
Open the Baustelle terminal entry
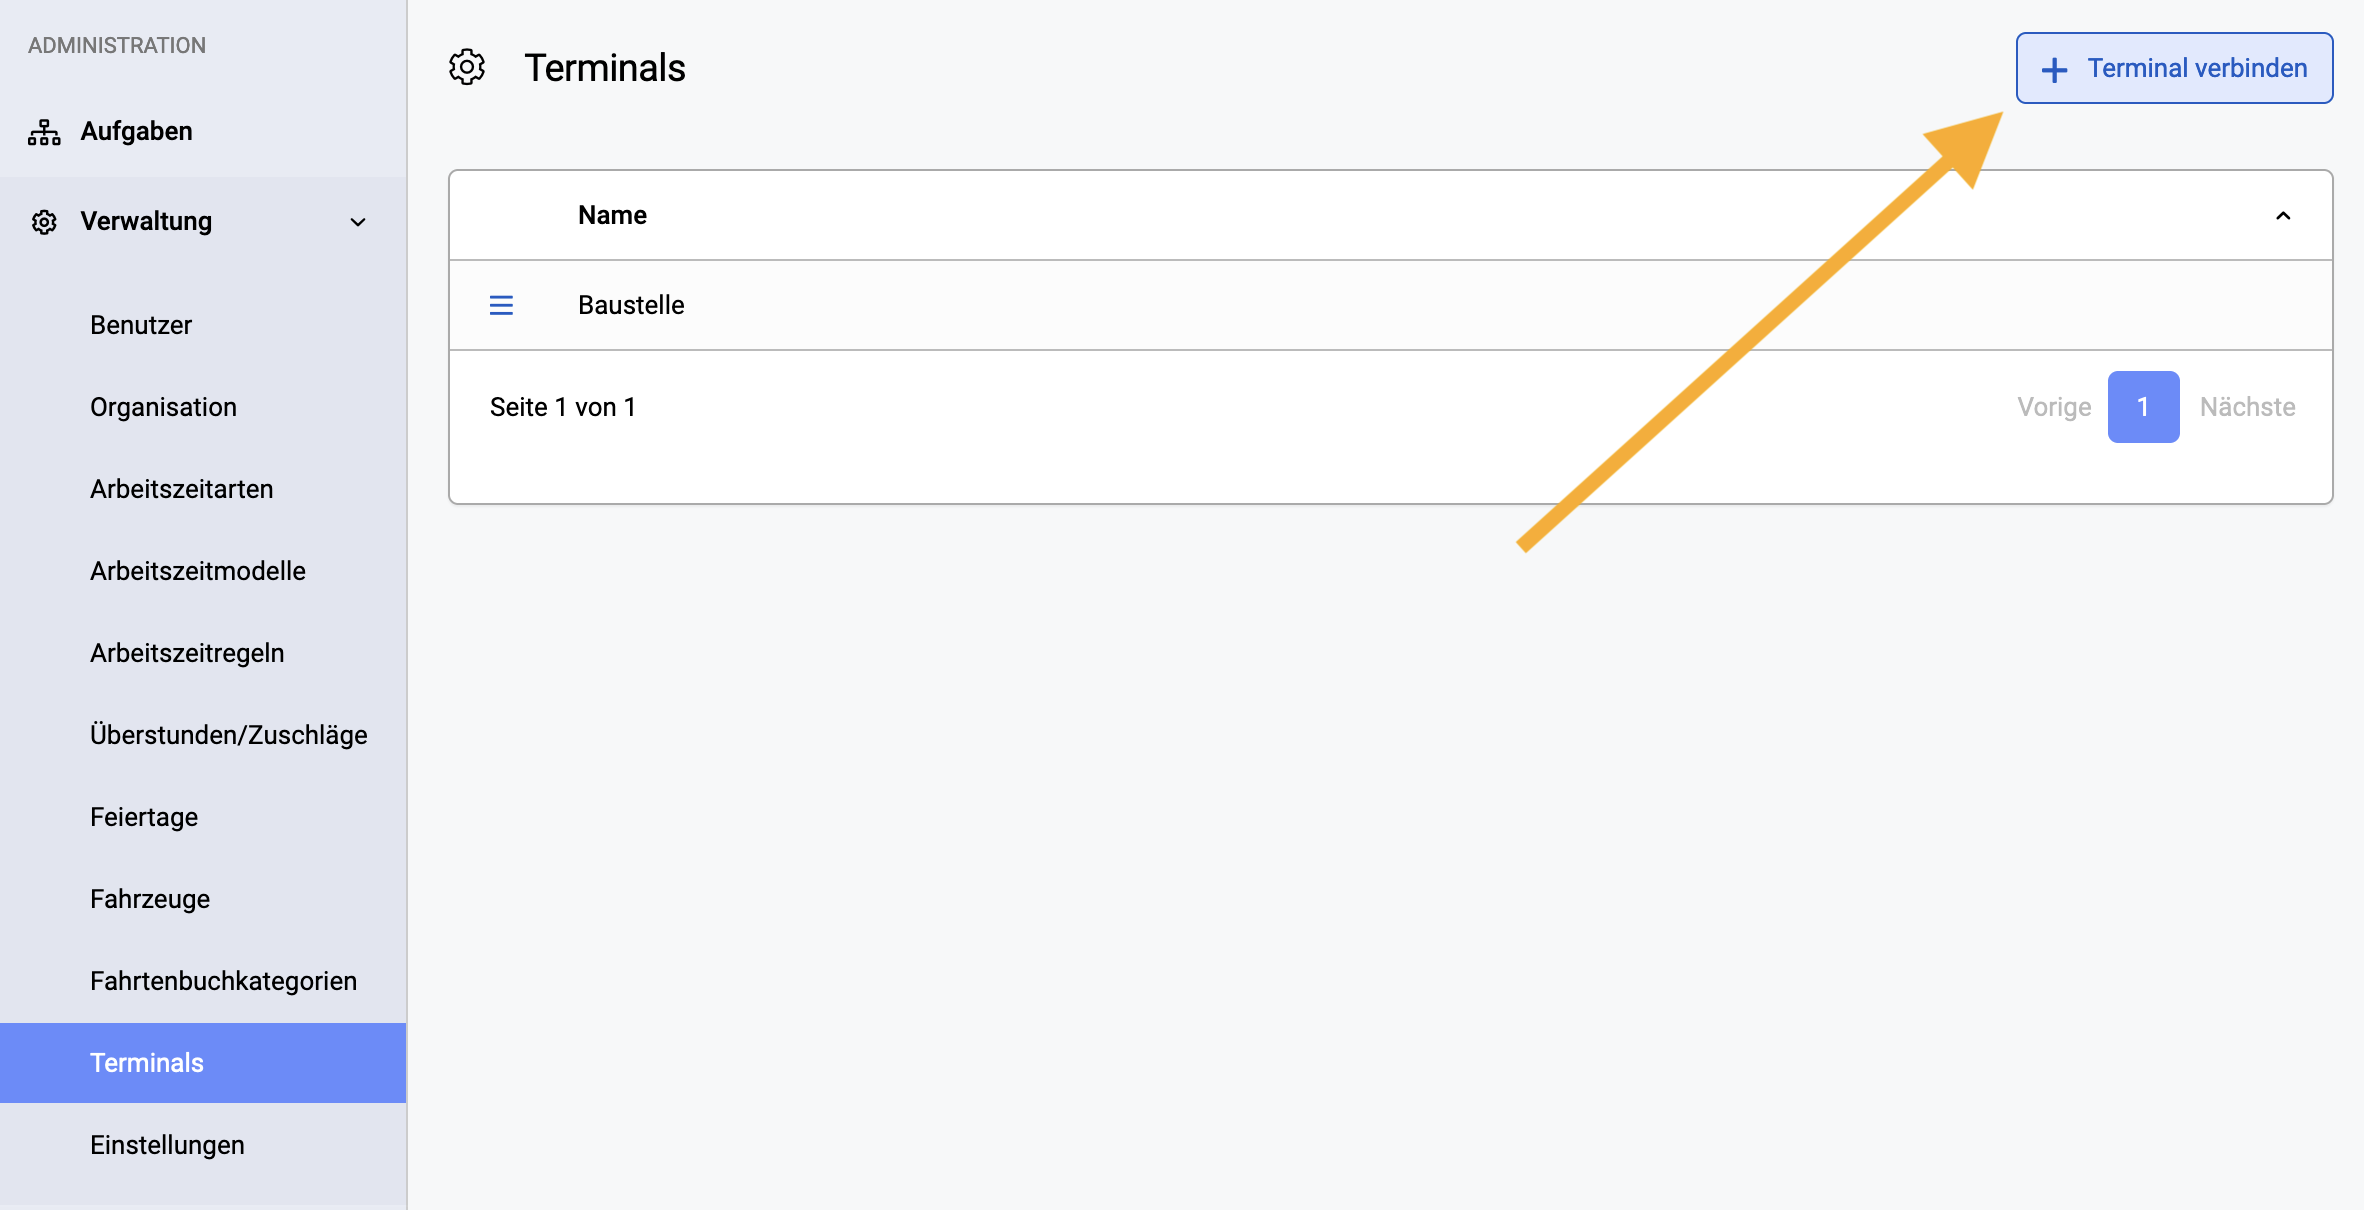(x=631, y=305)
